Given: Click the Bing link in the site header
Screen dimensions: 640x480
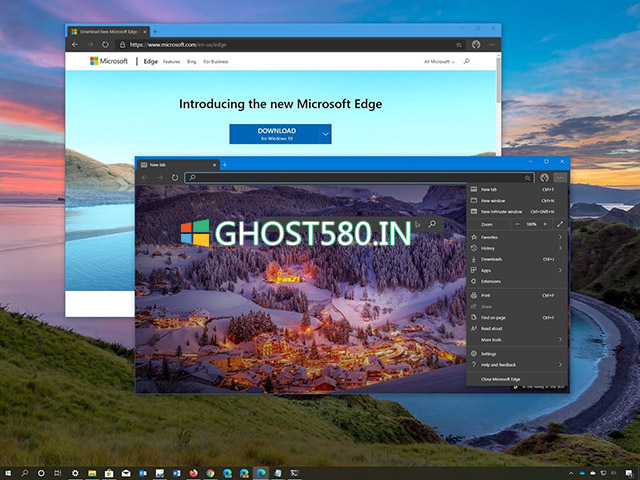Looking at the screenshot, I should (x=192, y=62).
